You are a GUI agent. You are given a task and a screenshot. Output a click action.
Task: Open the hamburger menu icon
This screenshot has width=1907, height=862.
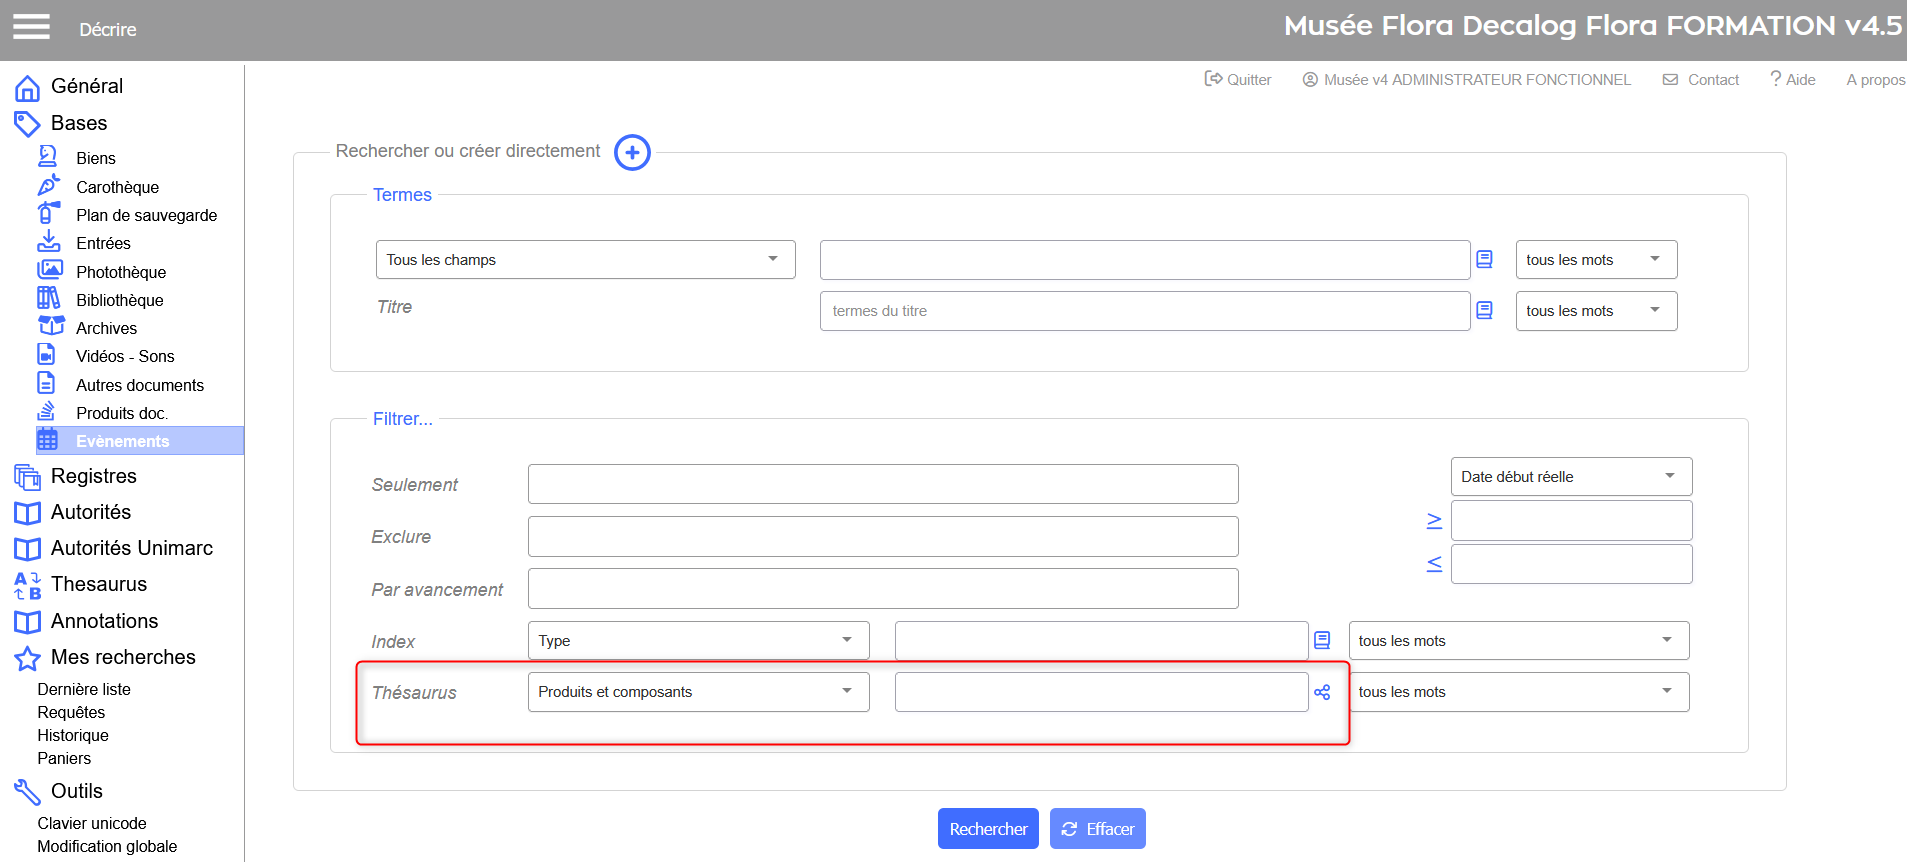31,27
